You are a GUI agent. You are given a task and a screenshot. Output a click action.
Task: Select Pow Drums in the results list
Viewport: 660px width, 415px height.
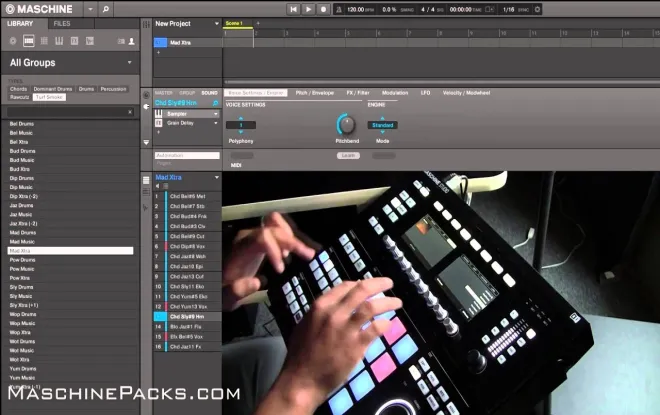pos(71,260)
